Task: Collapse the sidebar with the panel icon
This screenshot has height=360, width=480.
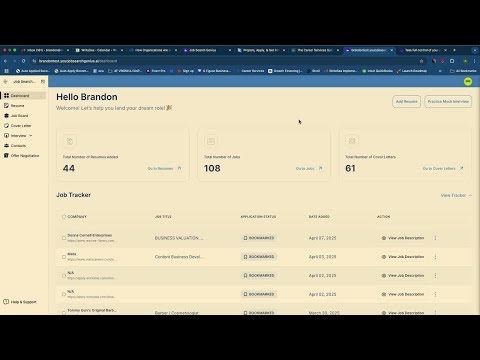Action: [x=43, y=81]
